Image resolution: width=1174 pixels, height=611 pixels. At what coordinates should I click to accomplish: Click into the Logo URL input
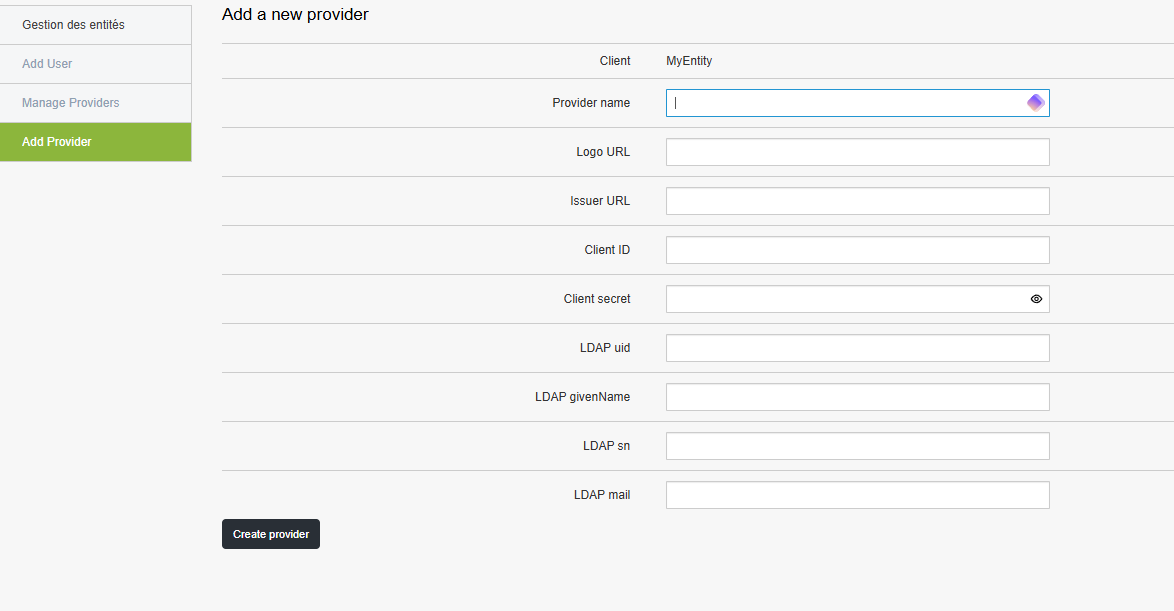click(x=857, y=152)
